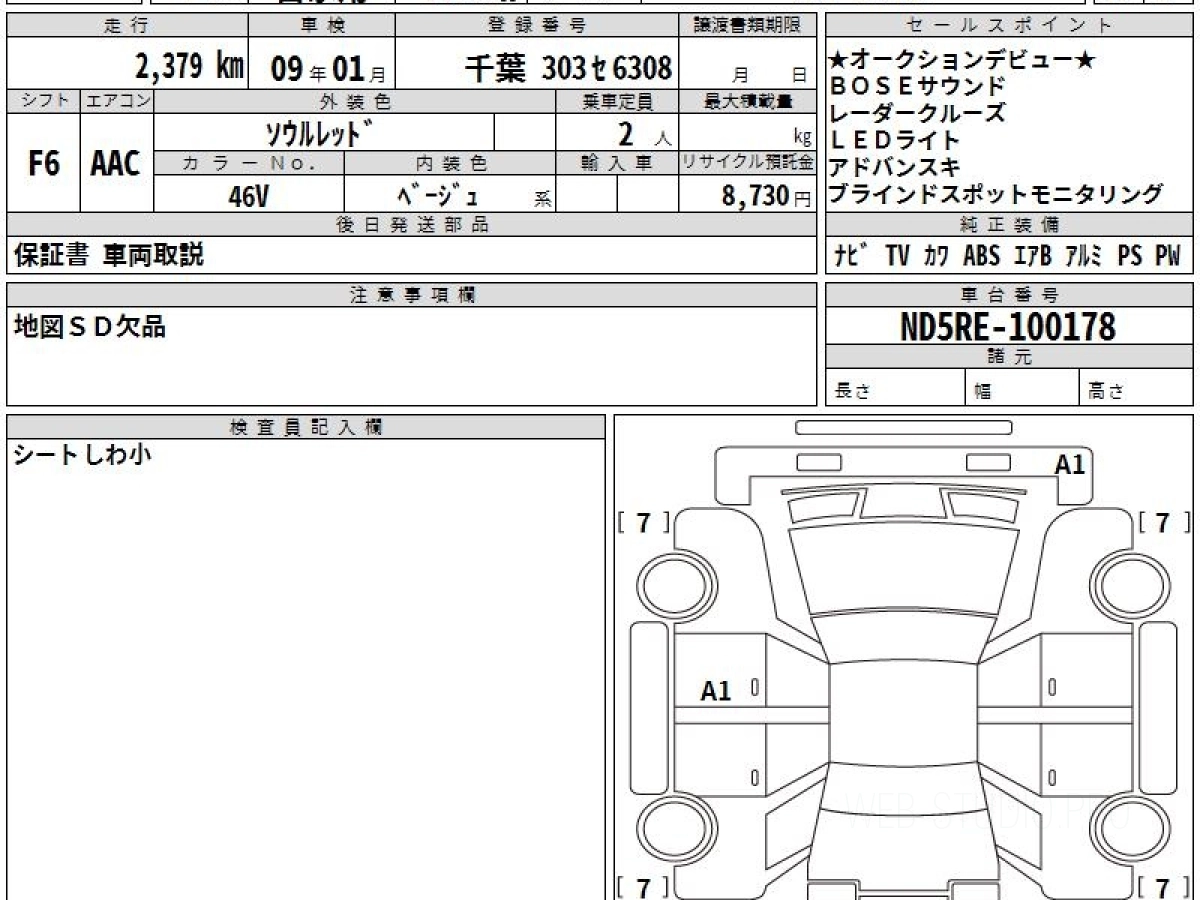This screenshot has width=1200, height=900.
Task: Click the 高さ dimension label
Action: (1106, 391)
